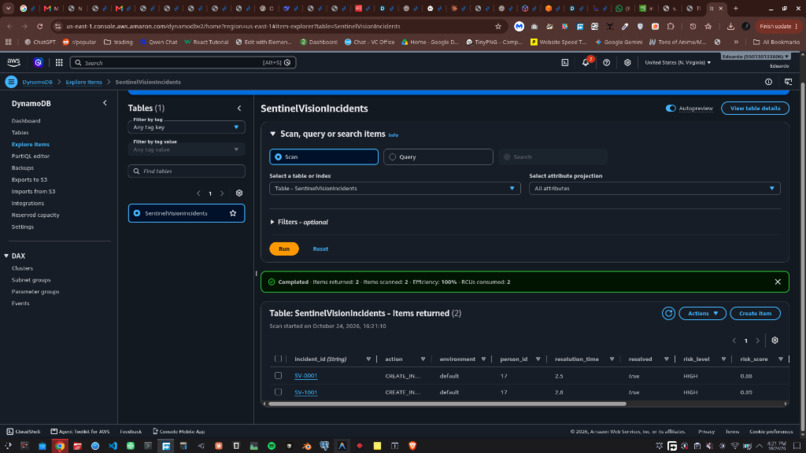Open results table preferences gear
The image size is (806, 453).
pyautogui.click(x=775, y=340)
